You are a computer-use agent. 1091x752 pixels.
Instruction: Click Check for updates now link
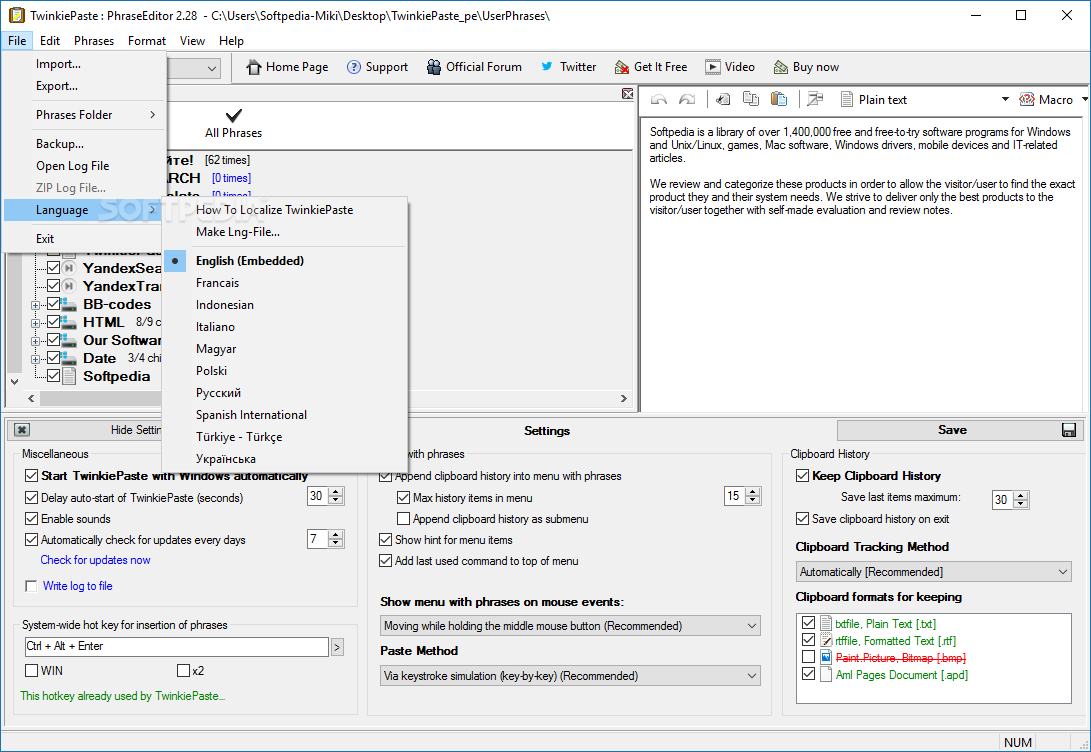(95, 560)
